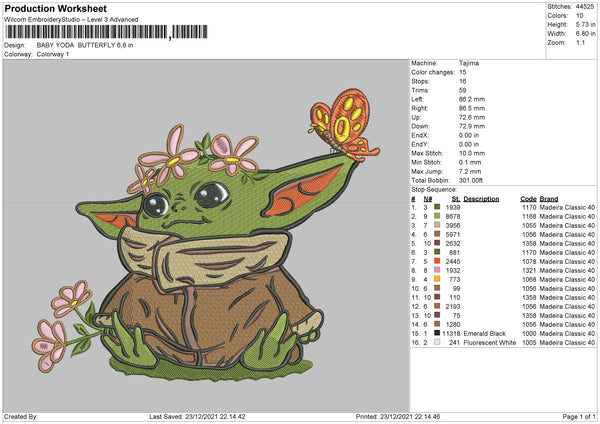This screenshot has width=600, height=424.
Task: Click the Production Worksheet title
Action: (56, 8)
